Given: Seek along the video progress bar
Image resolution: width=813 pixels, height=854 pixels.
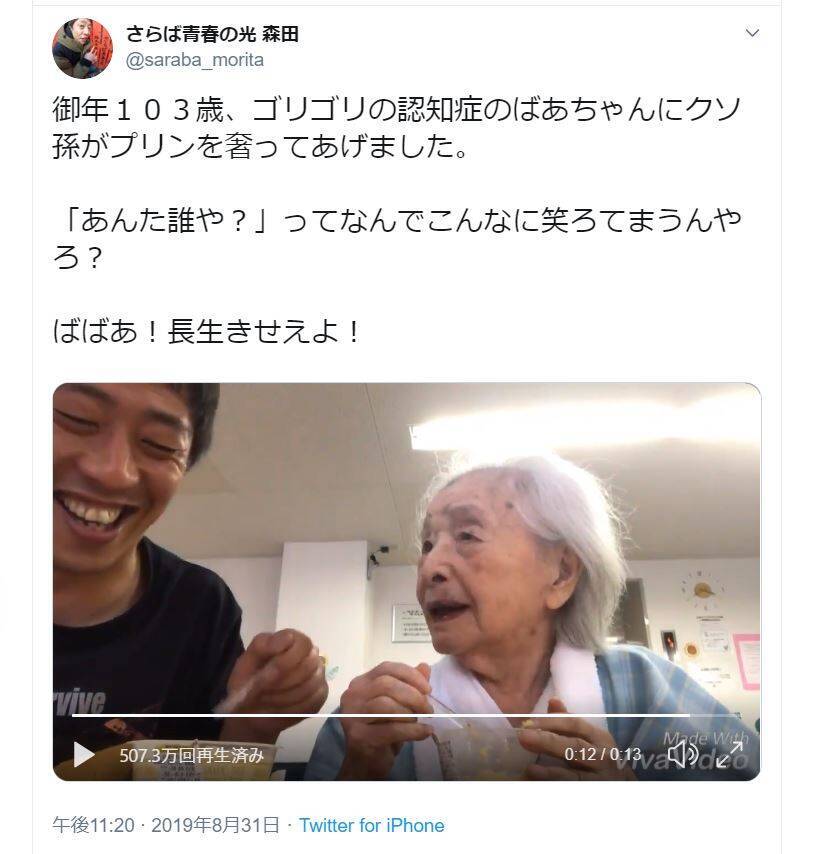Looking at the screenshot, I should point(406,715).
